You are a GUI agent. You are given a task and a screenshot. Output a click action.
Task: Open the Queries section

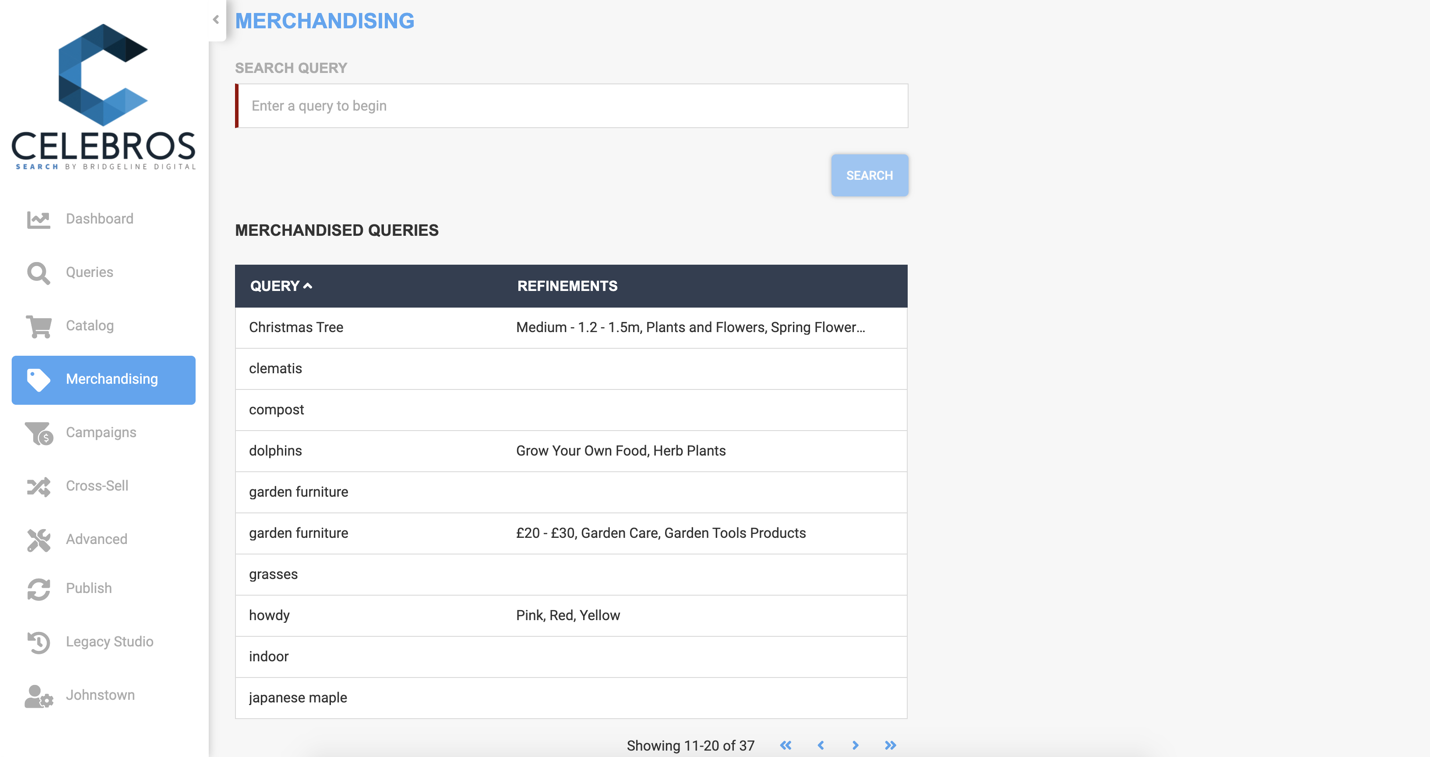pos(103,273)
